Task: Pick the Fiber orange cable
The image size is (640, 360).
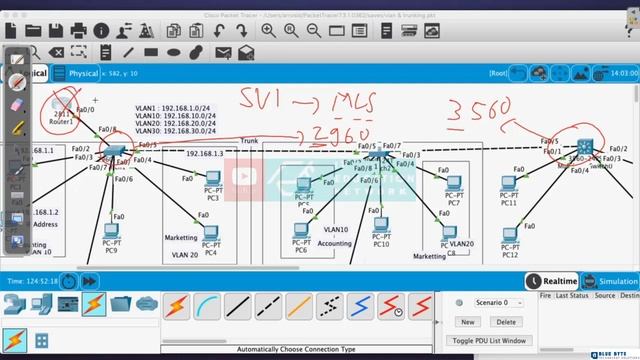Action: coord(299,307)
